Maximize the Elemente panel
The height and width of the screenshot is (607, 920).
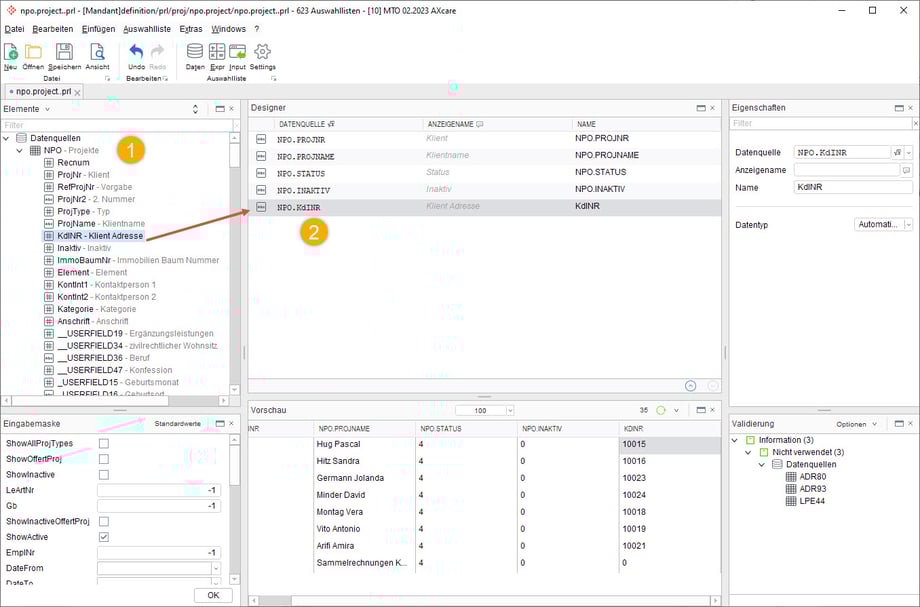click(x=220, y=108)
